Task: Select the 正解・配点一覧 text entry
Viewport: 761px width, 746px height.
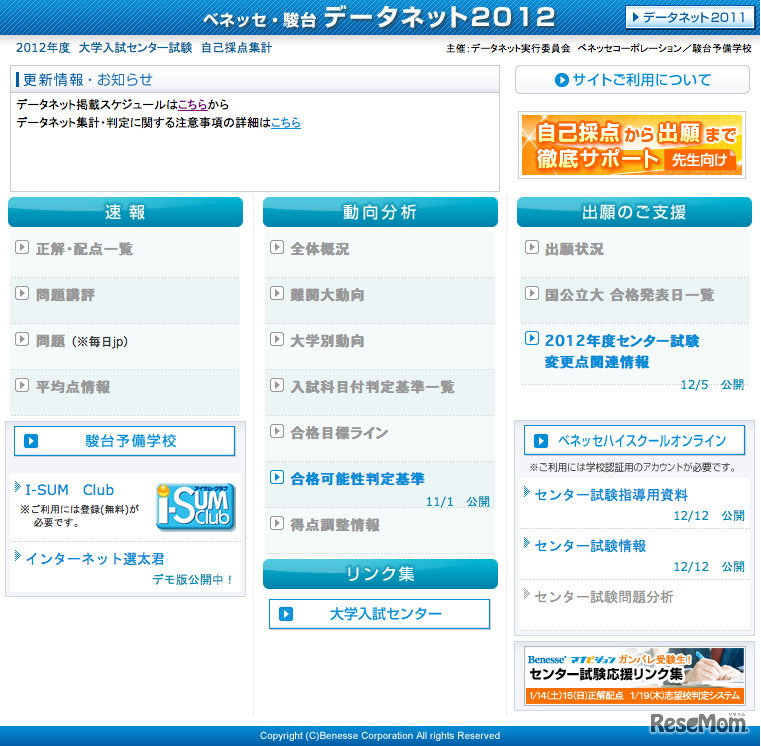Action: pos(84,249)
